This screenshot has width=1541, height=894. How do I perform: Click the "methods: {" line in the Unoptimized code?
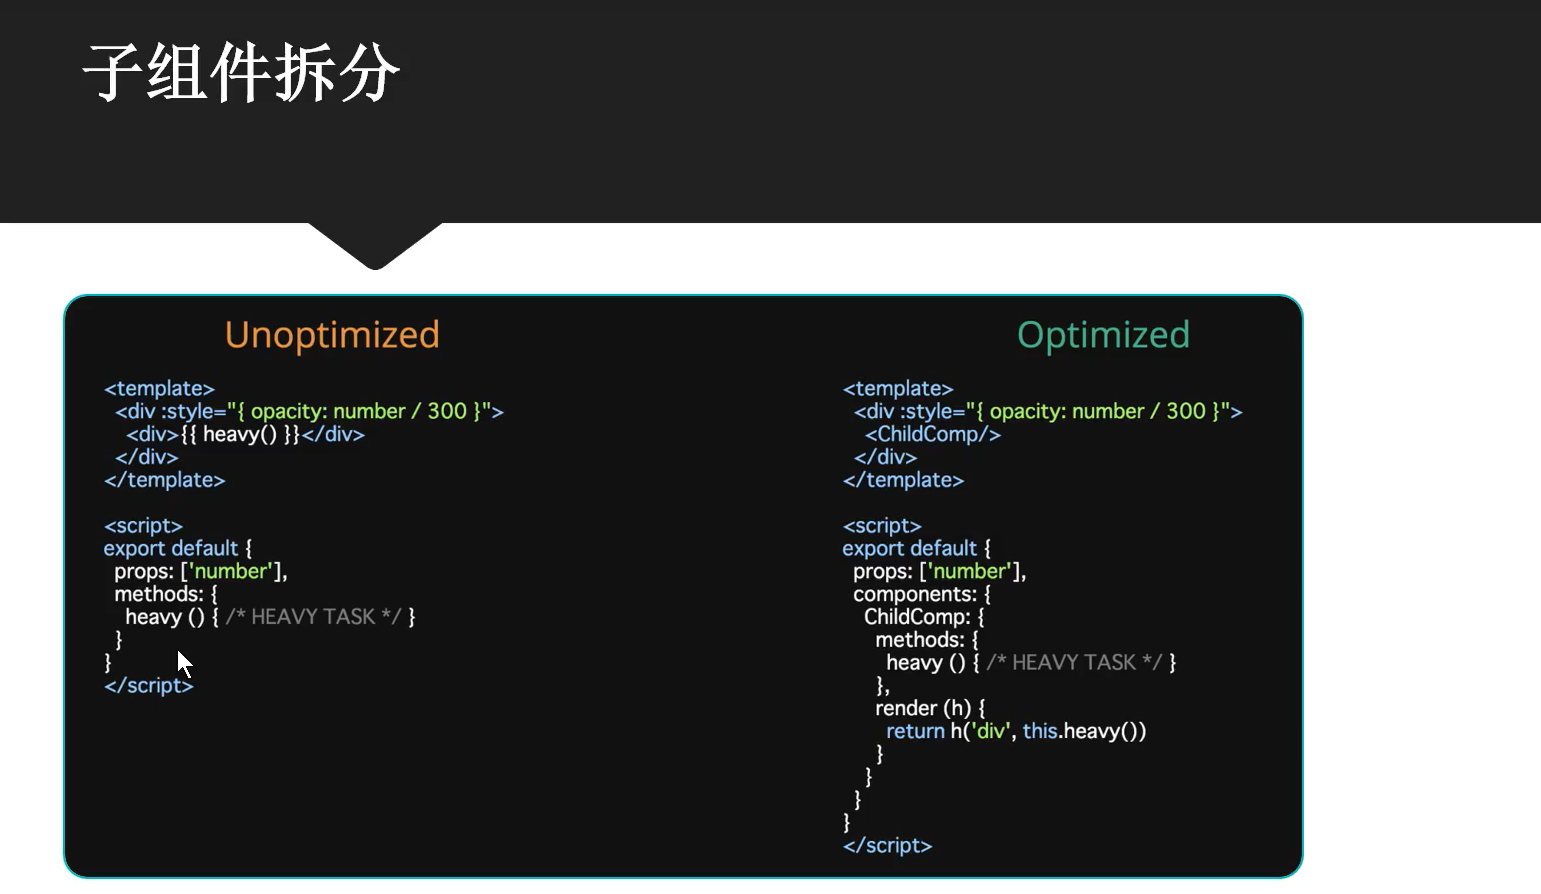[x=166, y=594]
